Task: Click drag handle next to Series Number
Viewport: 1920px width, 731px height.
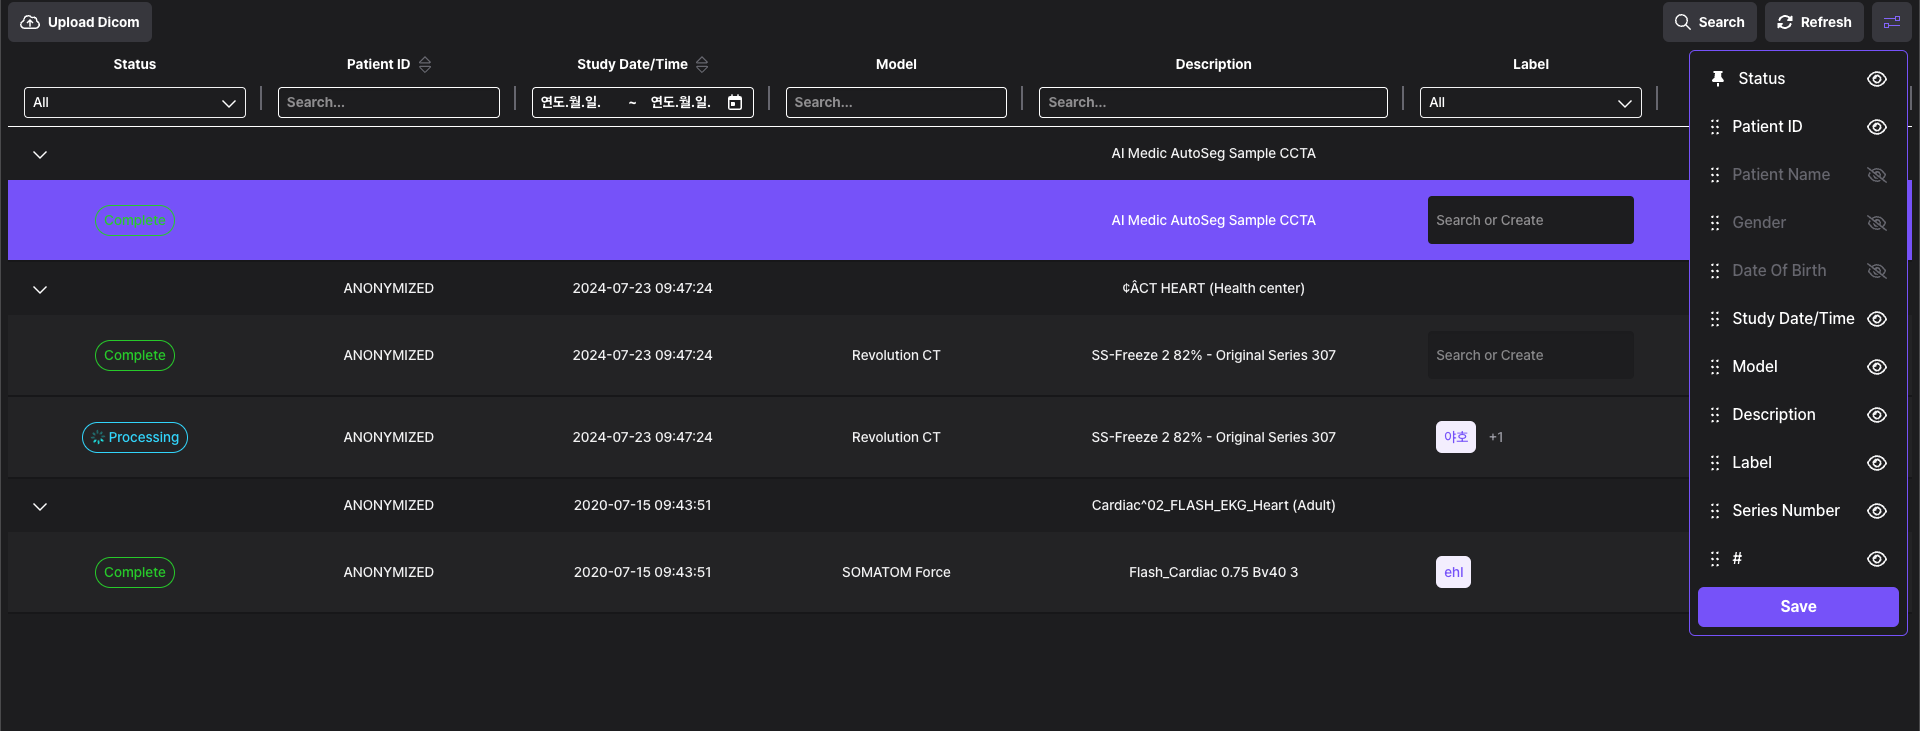Action: [x=1715, y=511]
